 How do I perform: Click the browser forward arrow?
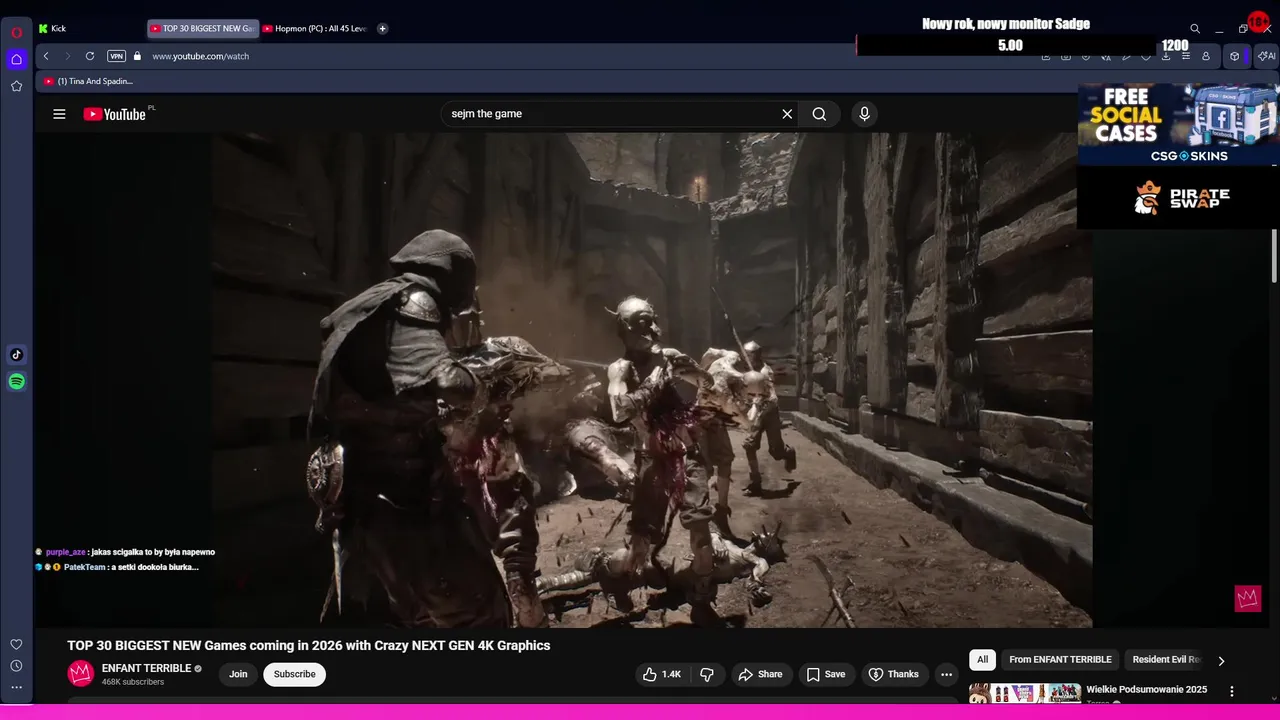[68, 56]
